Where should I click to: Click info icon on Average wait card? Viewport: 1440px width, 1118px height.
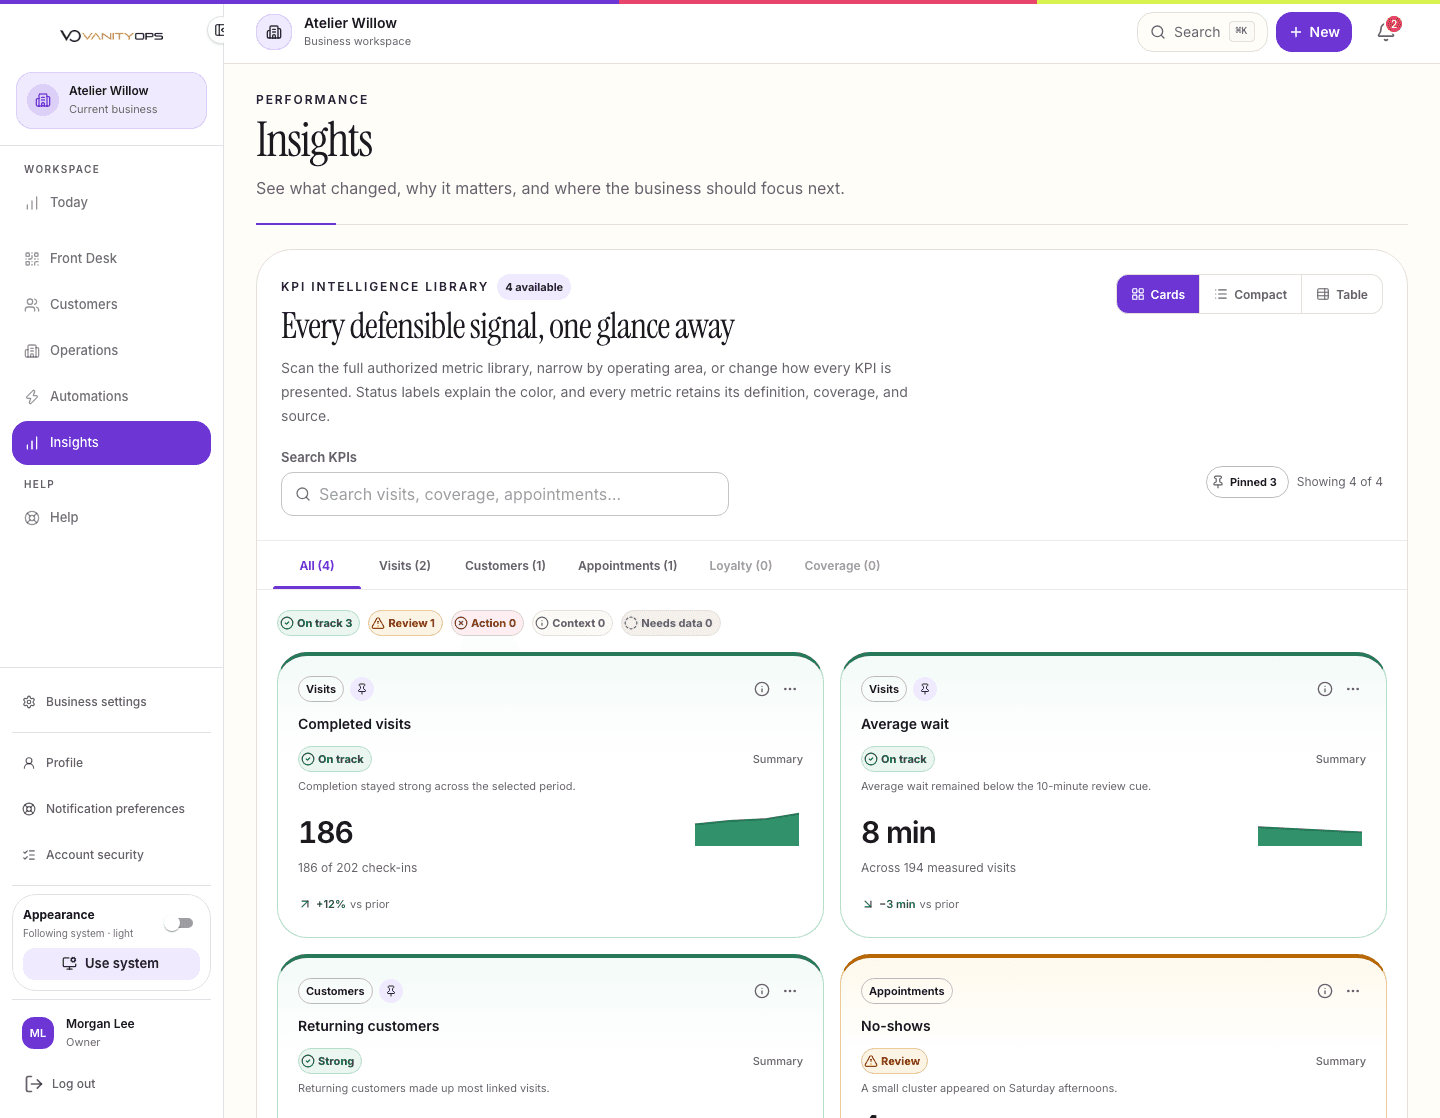tap(1325, 689)
